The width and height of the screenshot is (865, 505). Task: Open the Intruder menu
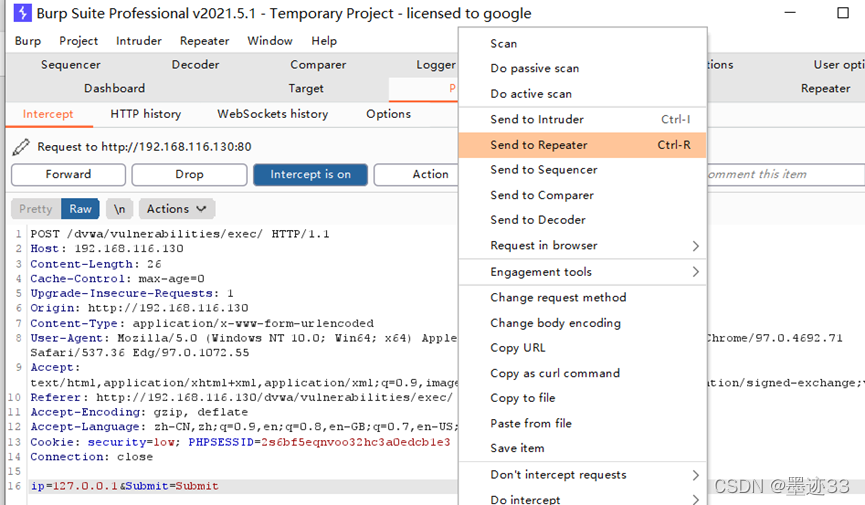click(x=138, y=41)
